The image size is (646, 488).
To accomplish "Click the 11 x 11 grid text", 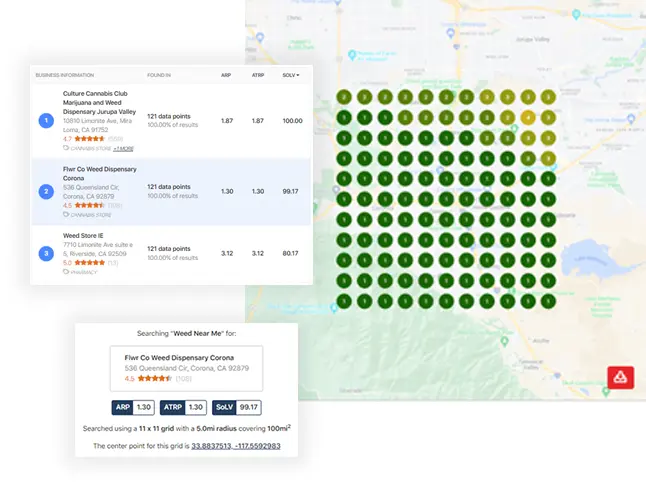I will (156, 429).
